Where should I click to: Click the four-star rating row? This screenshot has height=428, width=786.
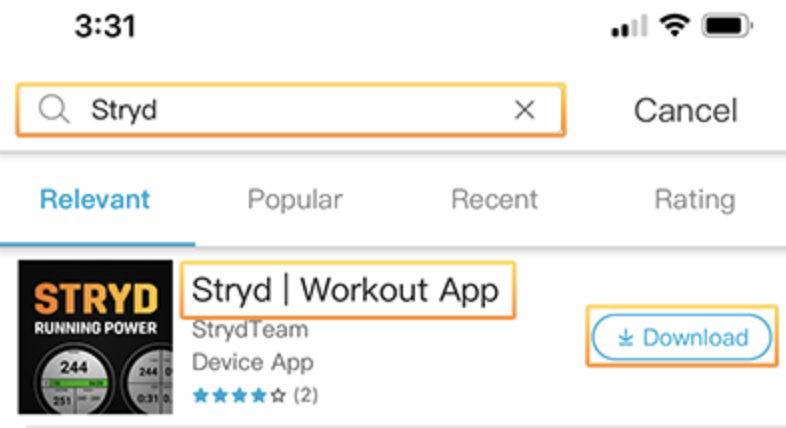click(x=239, y=395)
